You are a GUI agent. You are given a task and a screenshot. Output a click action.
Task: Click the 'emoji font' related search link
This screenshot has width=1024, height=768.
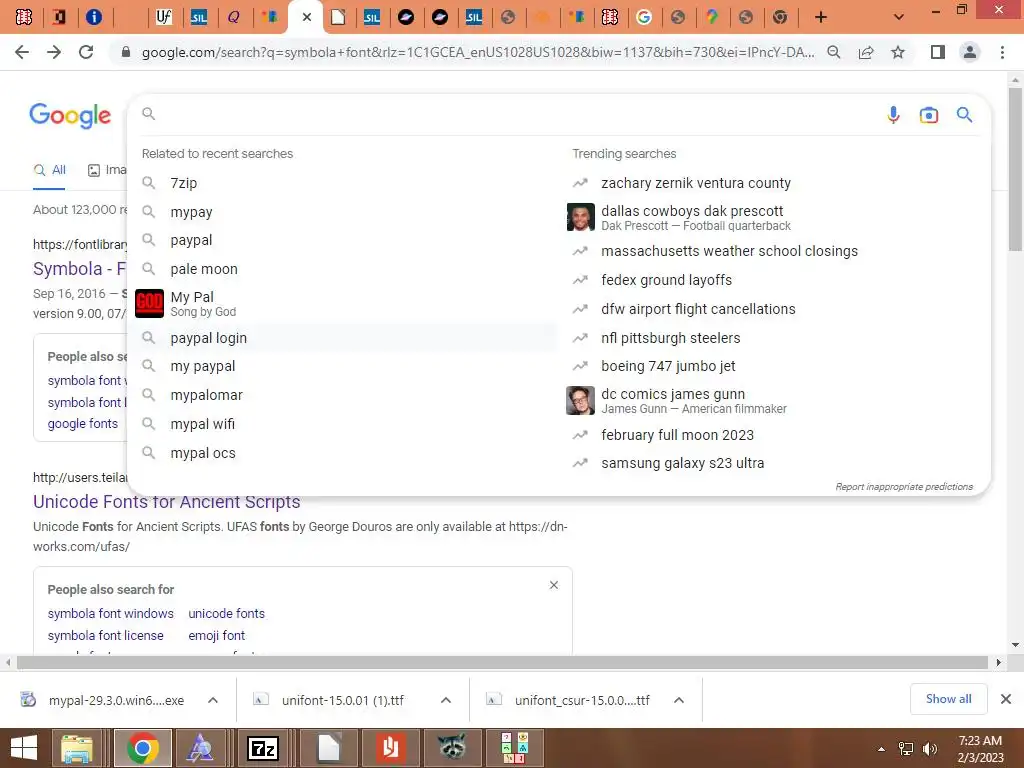point(217,635)
